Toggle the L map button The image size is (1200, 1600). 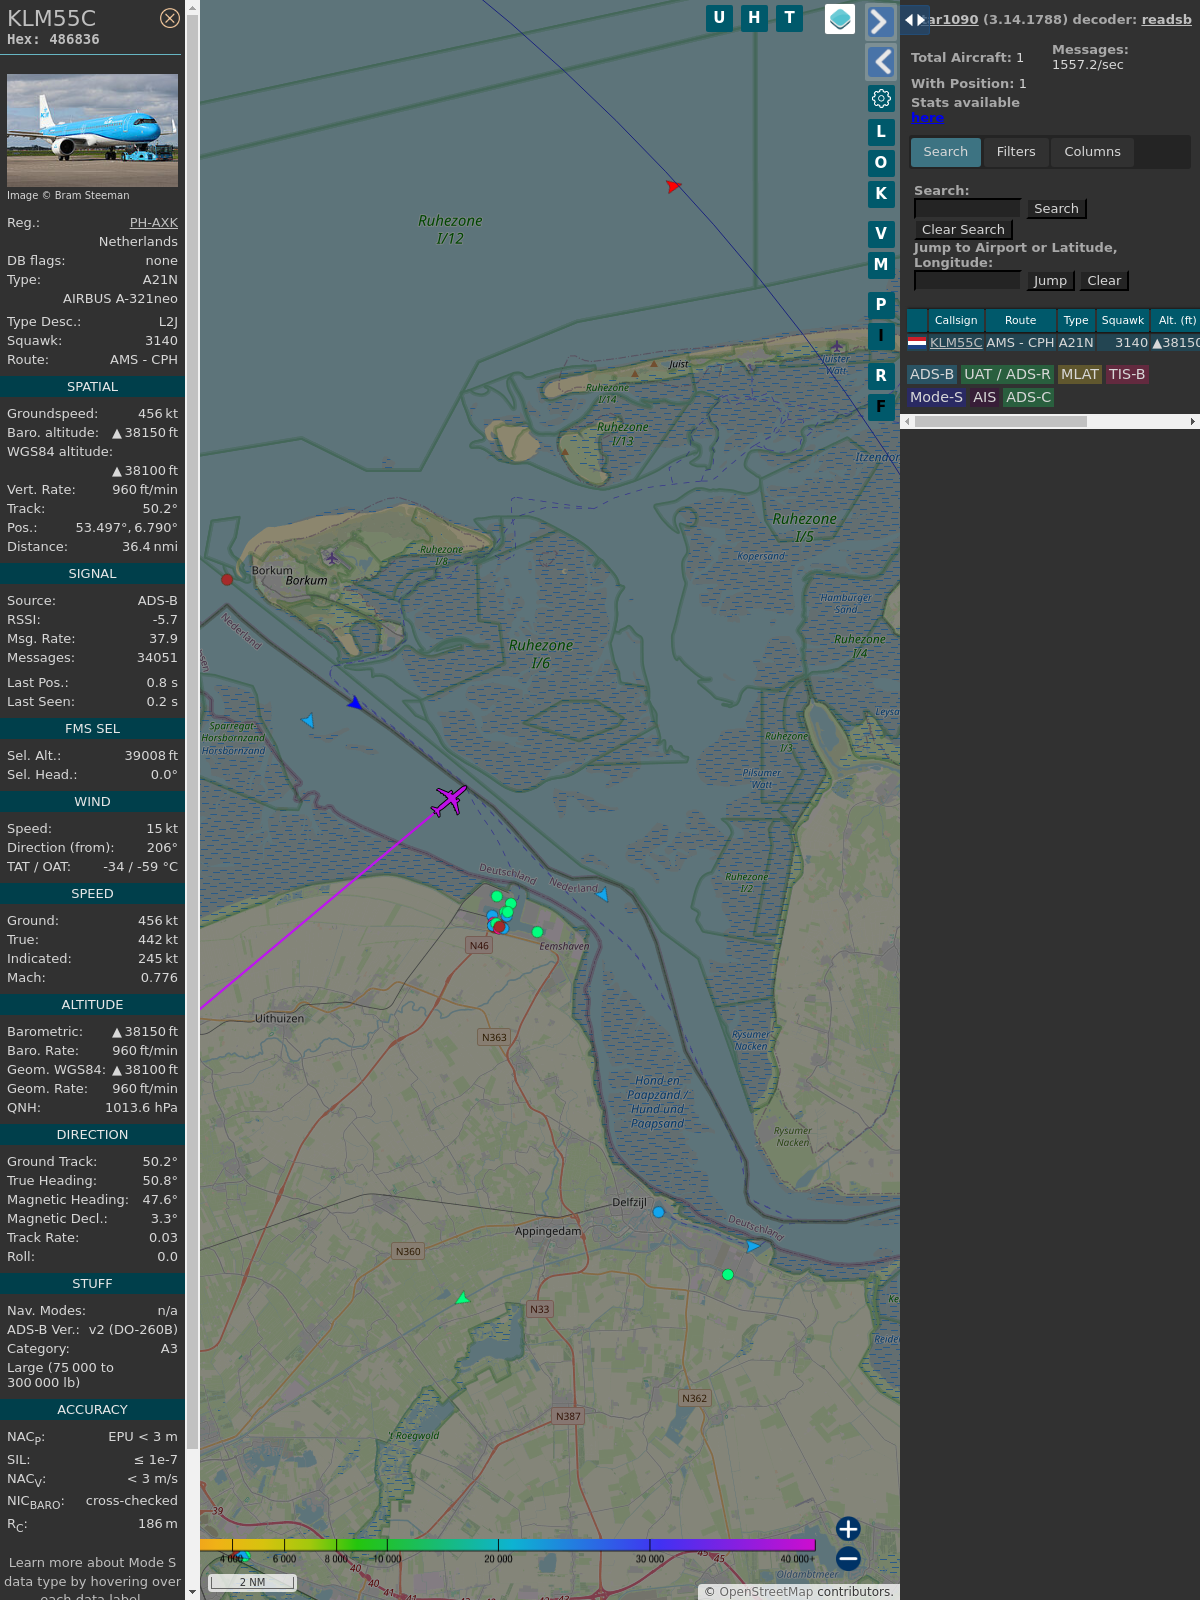point(881,132)
